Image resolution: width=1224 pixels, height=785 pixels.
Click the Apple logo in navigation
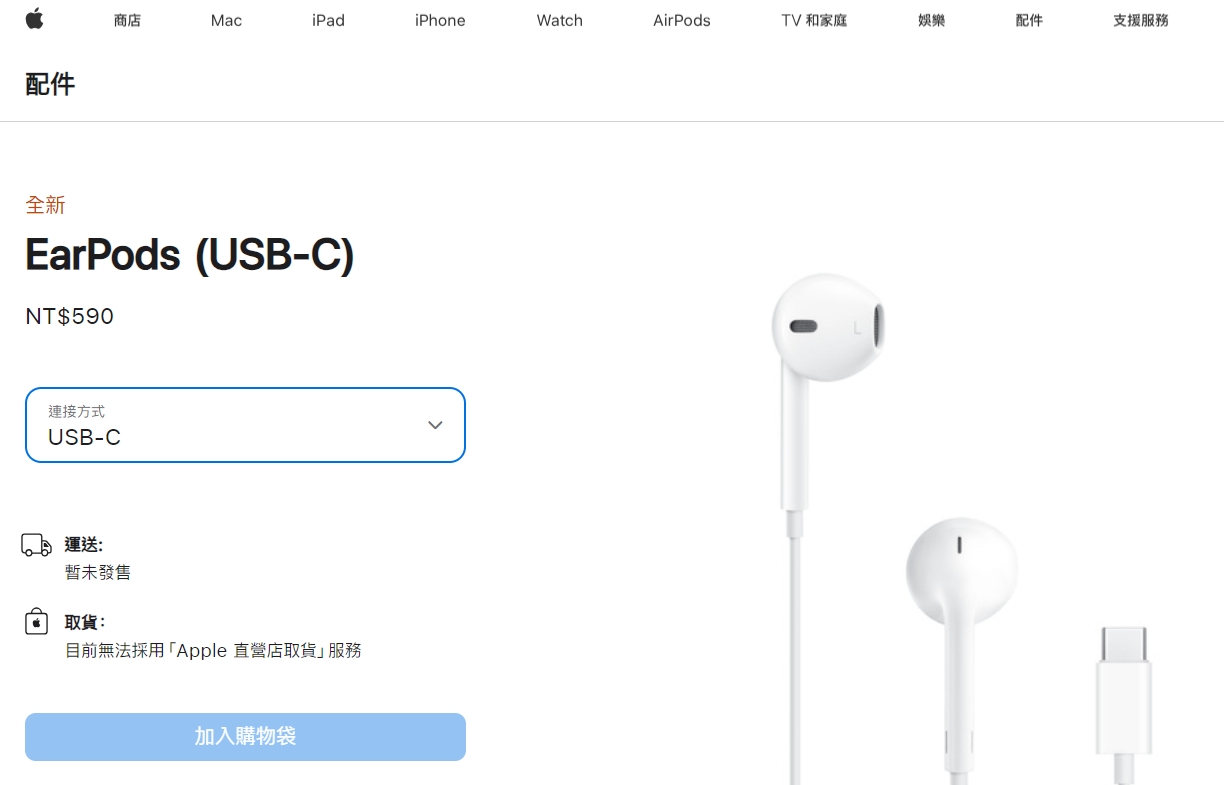pos(35,19)
